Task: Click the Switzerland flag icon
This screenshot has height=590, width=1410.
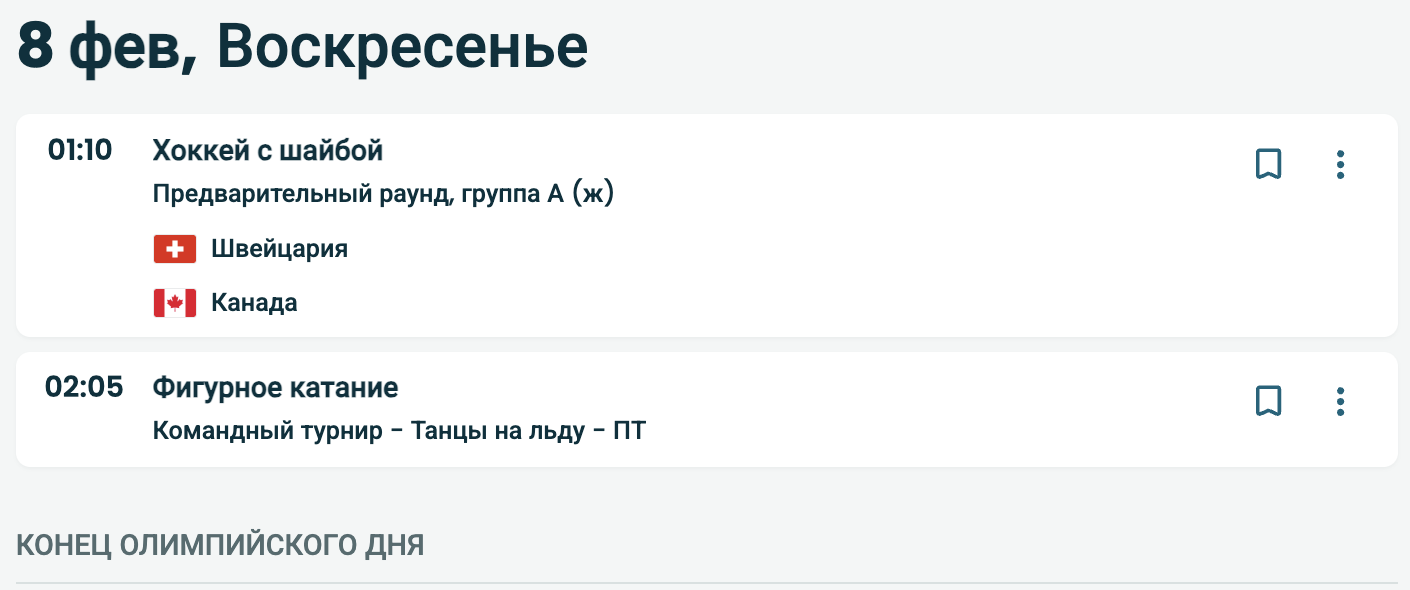Action: pos(175,249)
